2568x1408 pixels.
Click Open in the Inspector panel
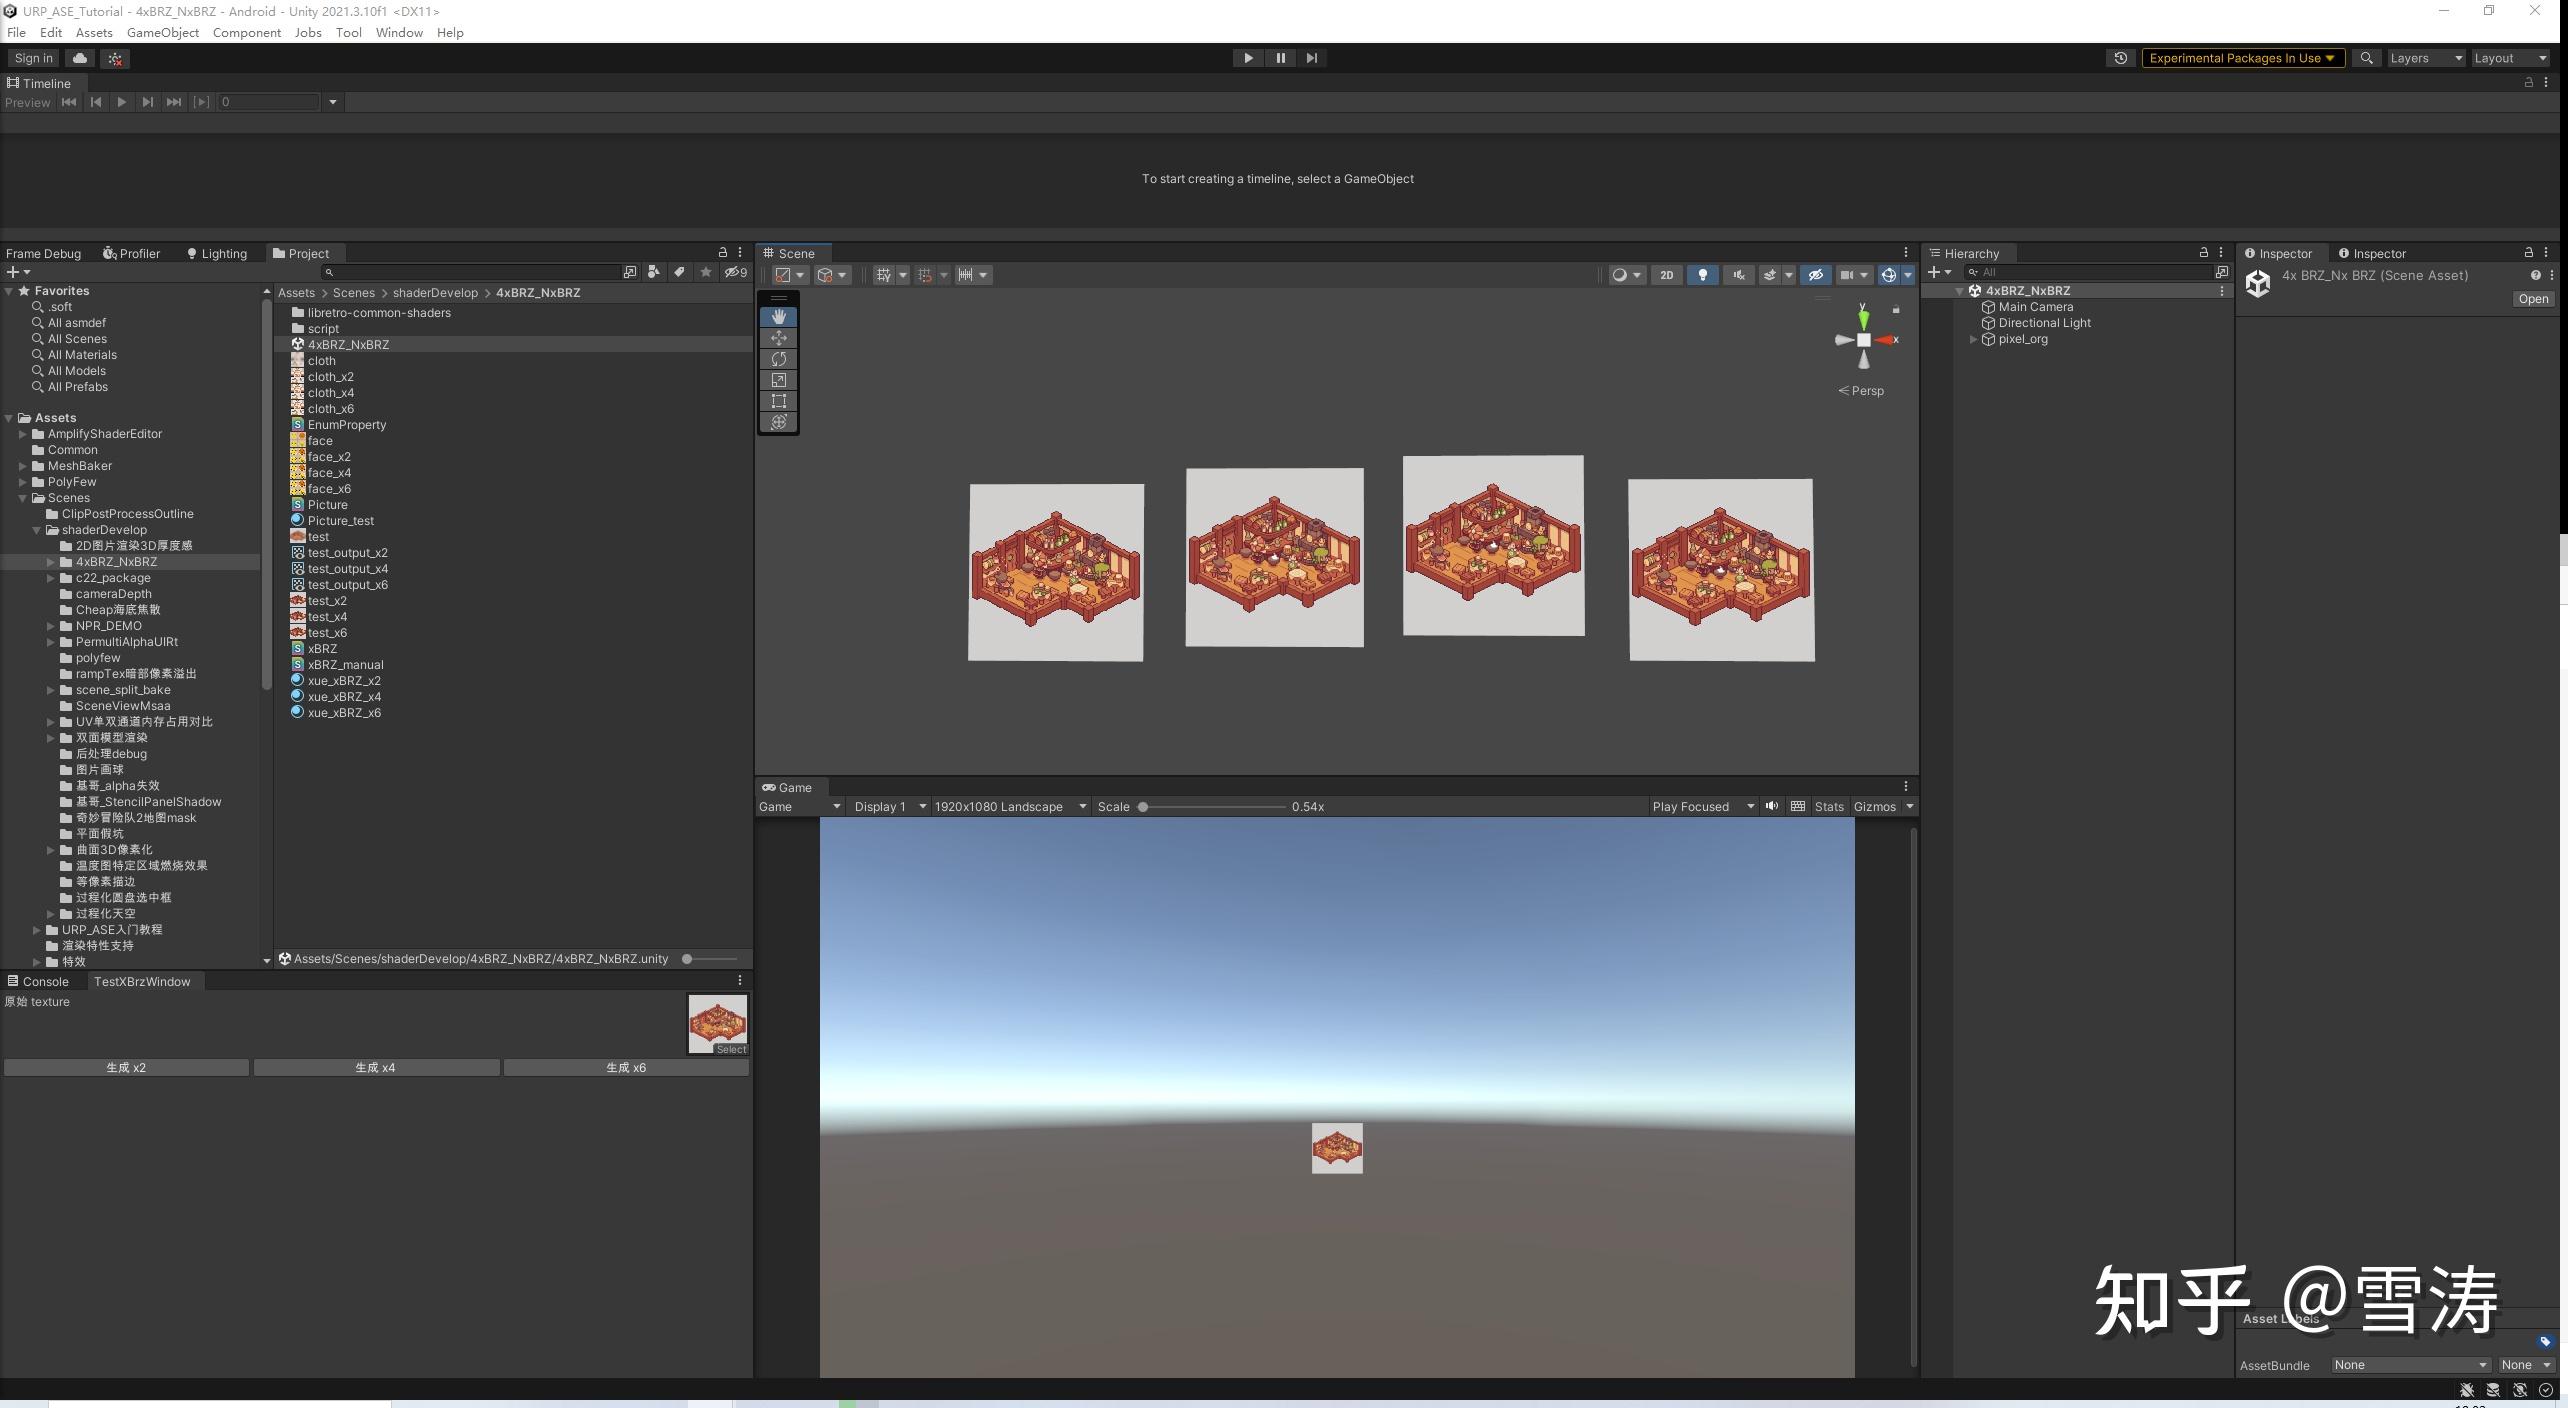coord(2532,298)
